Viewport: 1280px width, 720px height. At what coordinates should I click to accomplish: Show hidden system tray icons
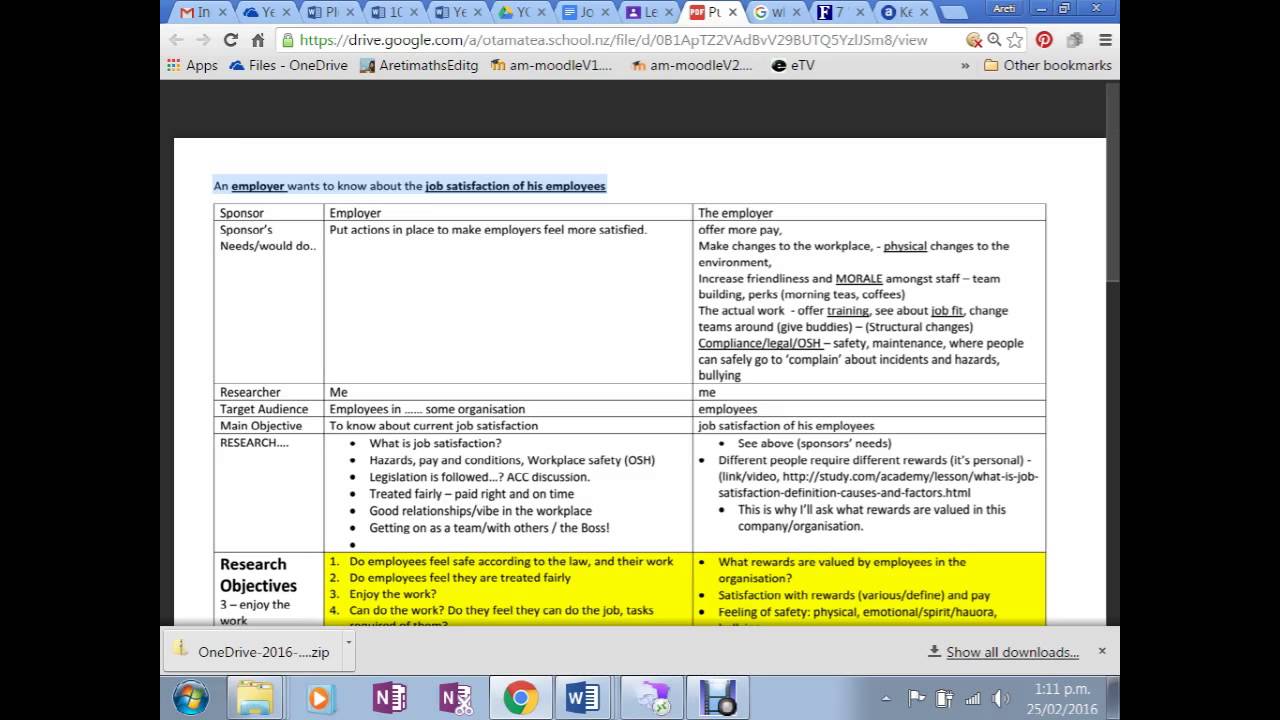[x=886, y=698]
